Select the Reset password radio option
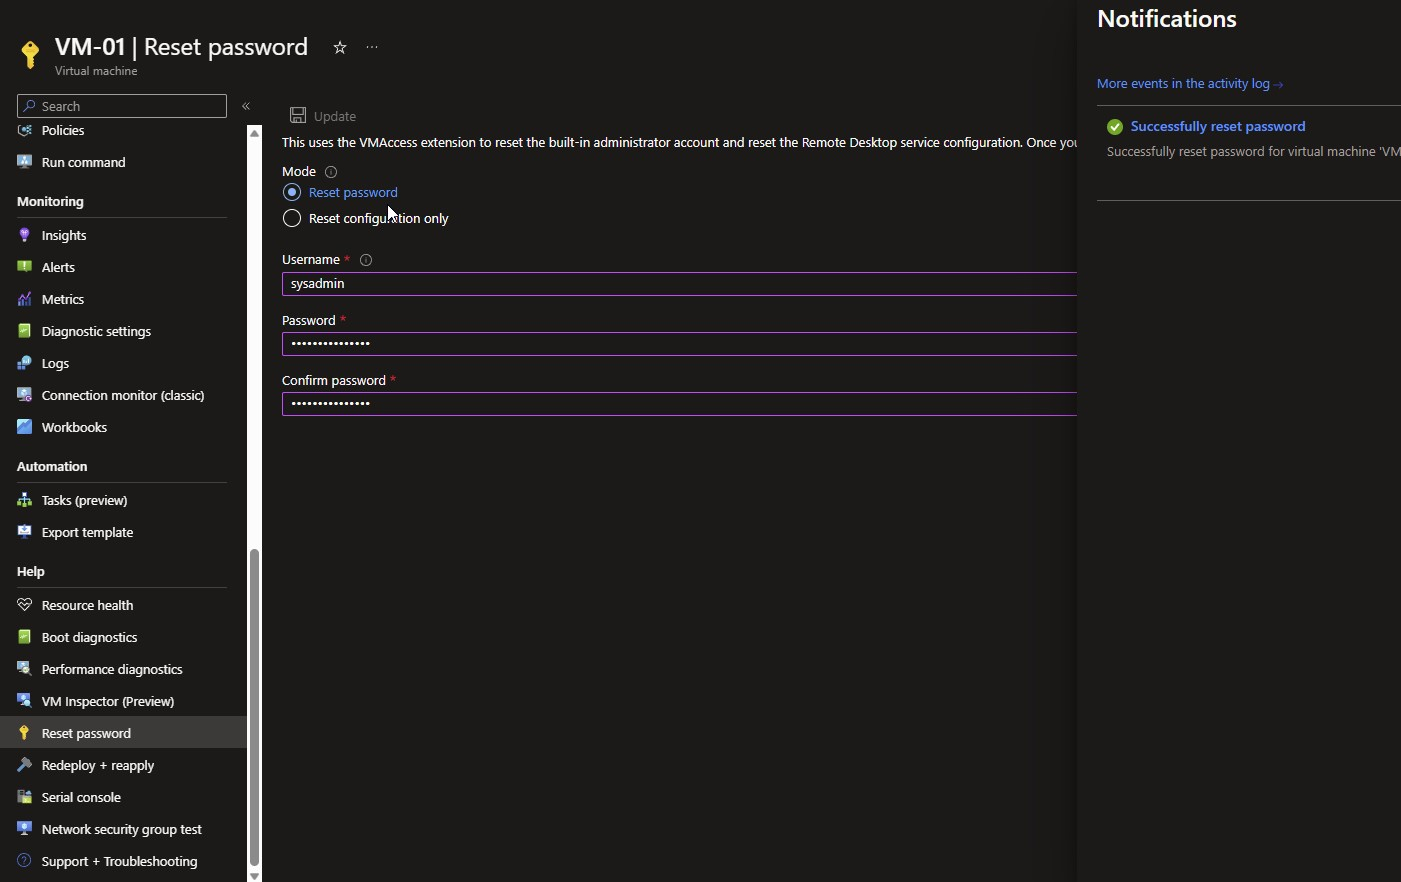This screenshot has width=1401, height=882. (x=292, y=192)
